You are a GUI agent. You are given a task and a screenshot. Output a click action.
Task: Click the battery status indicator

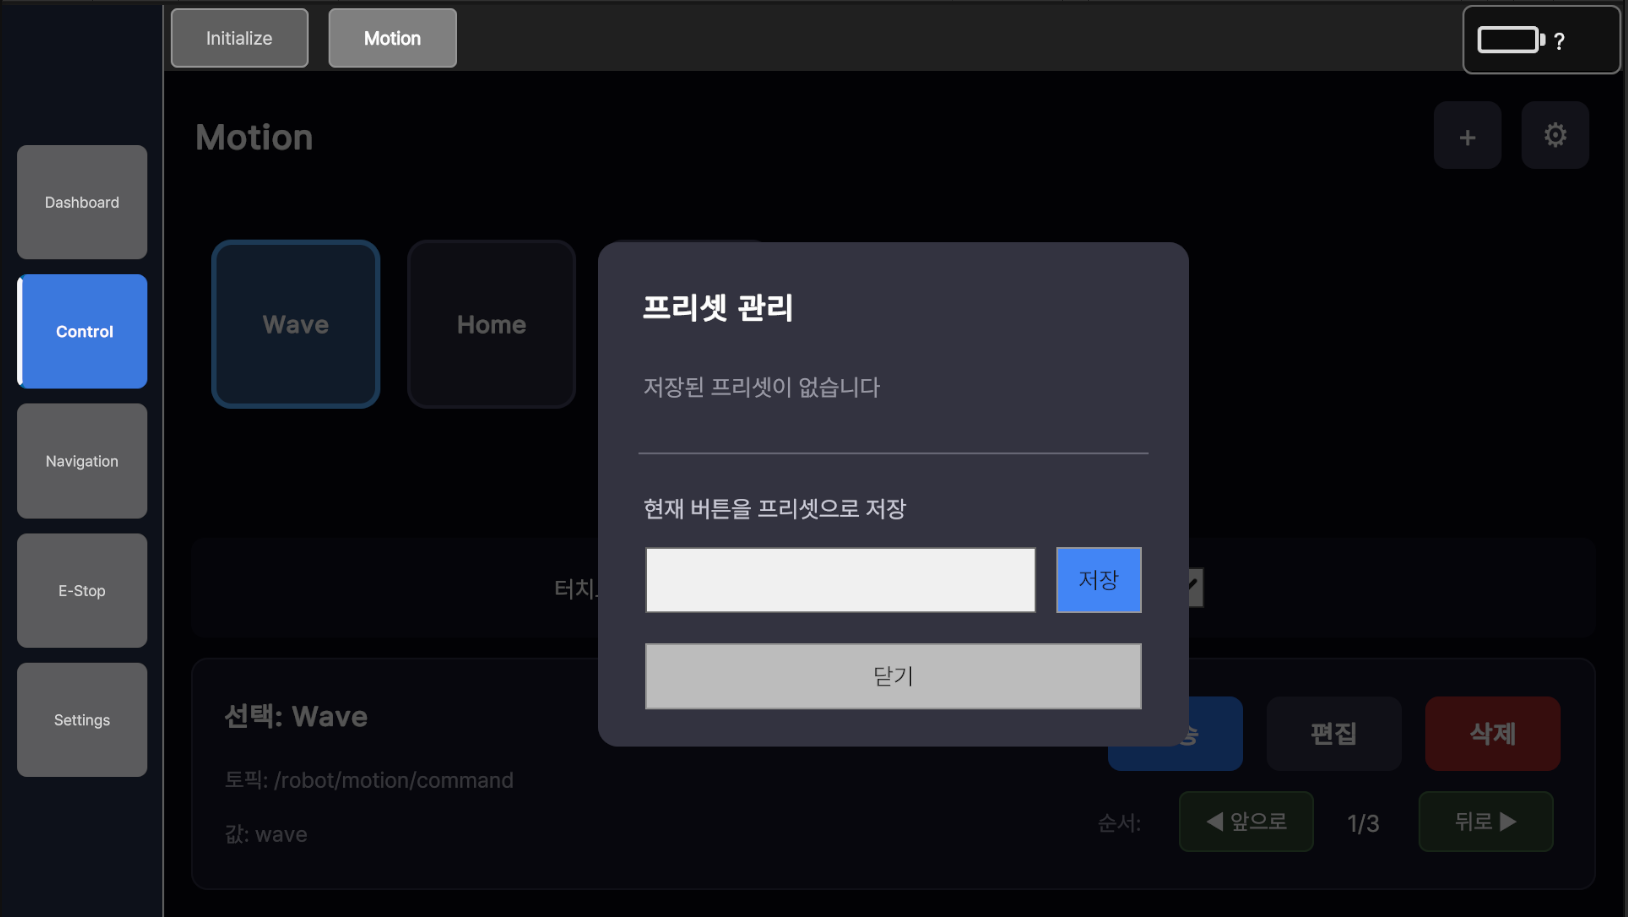(x=1540, y=40)
